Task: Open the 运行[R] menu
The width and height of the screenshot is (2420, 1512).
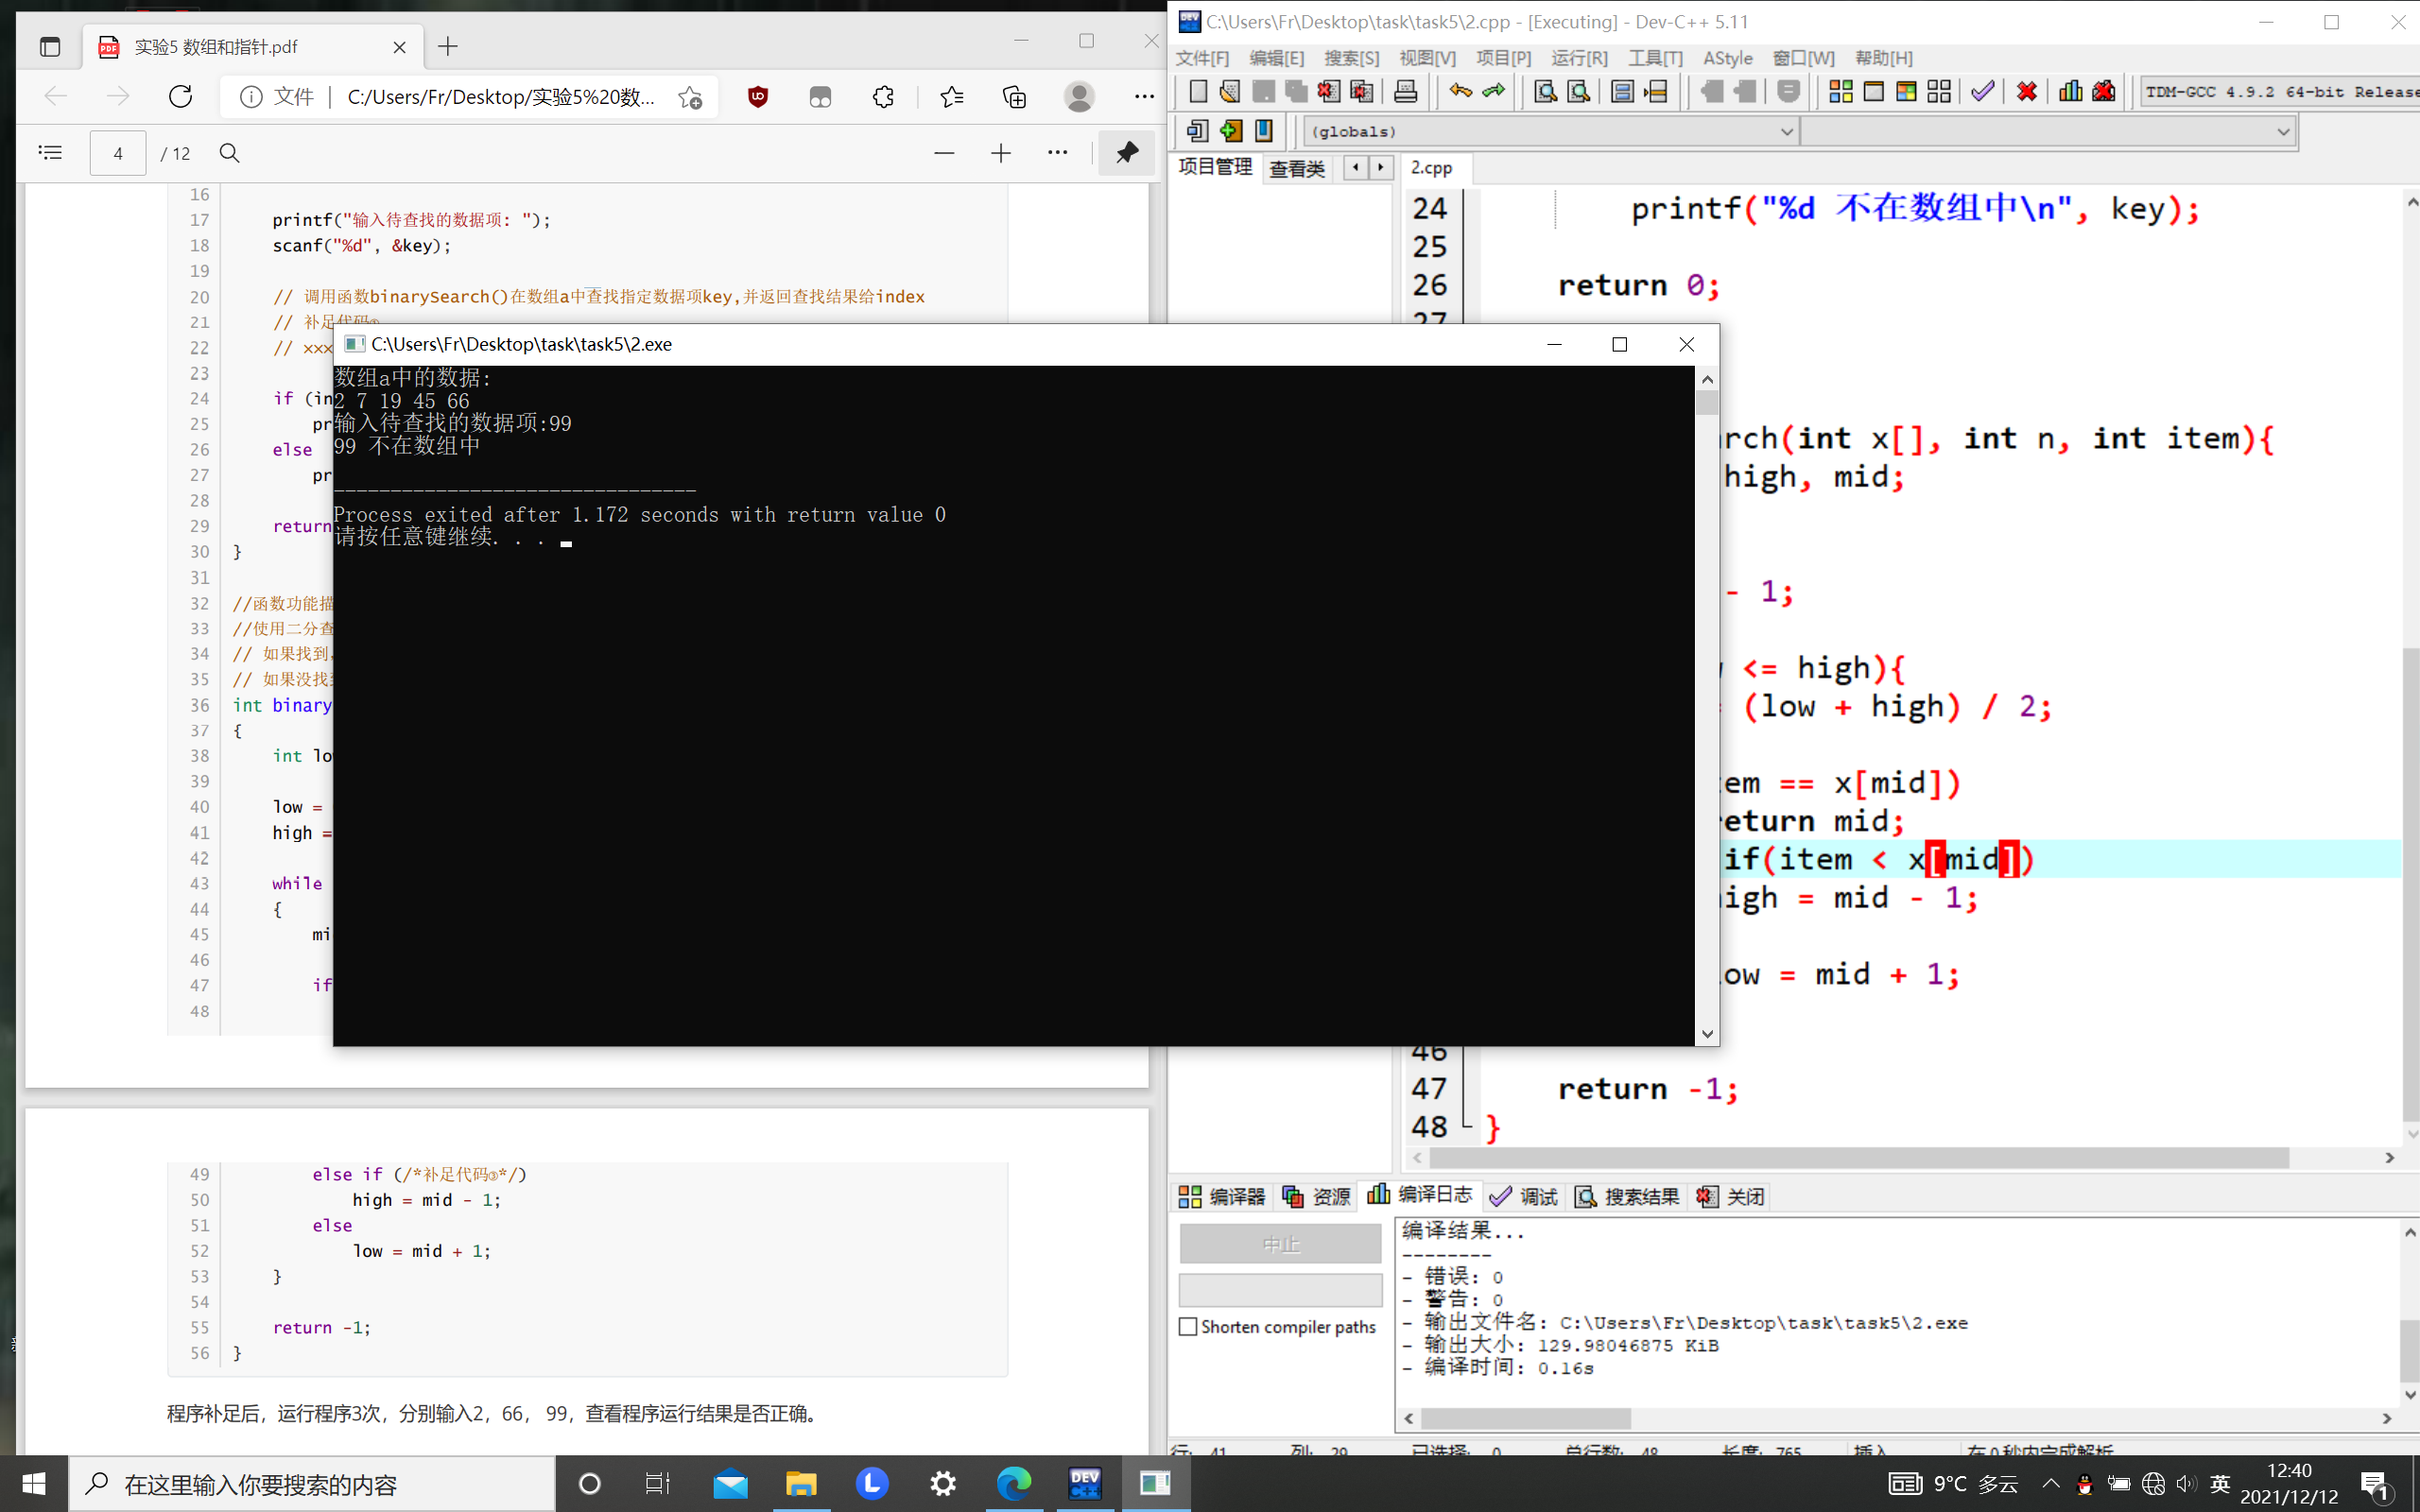Action: [1578, 58]
